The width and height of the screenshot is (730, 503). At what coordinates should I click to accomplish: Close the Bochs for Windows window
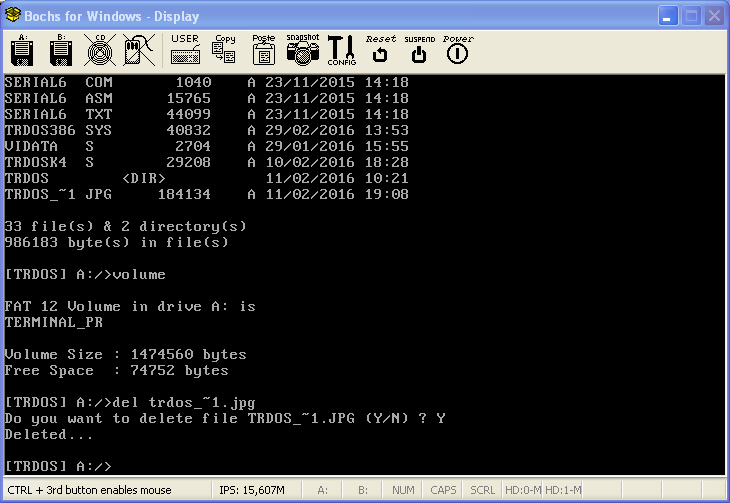714,16
